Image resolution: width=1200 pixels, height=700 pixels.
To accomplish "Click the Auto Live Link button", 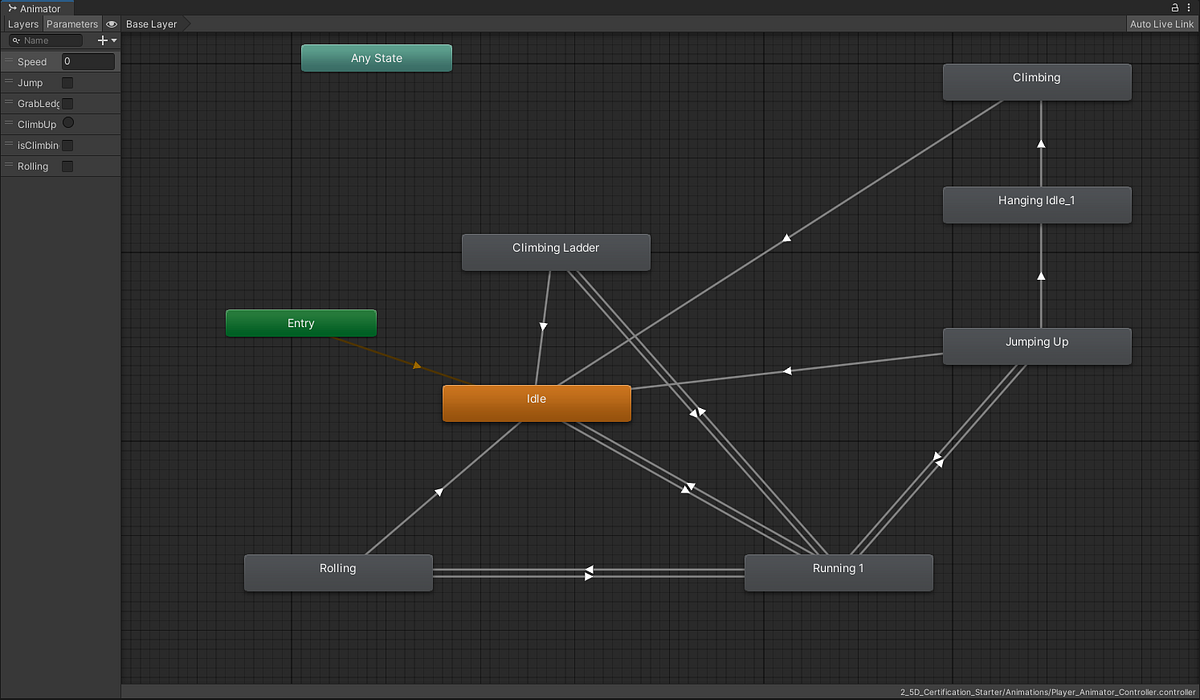I will coord(1162,23).
